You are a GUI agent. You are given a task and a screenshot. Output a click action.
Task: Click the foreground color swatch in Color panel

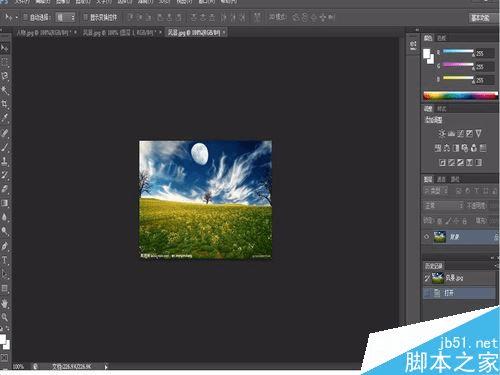click(426, 54)
